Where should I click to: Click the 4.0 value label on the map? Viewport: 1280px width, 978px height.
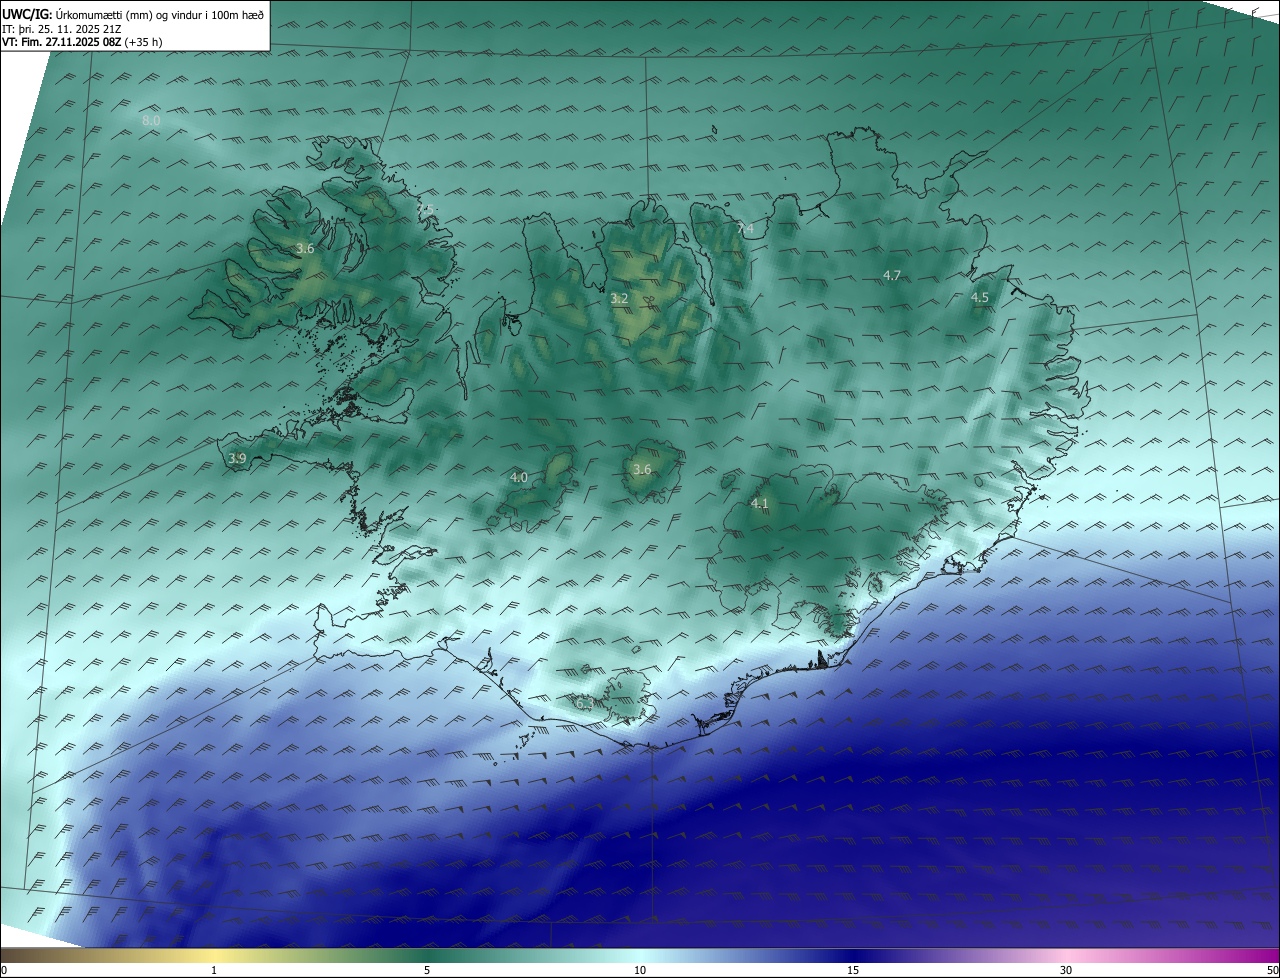pyautogui.click(x=519, y=478)
